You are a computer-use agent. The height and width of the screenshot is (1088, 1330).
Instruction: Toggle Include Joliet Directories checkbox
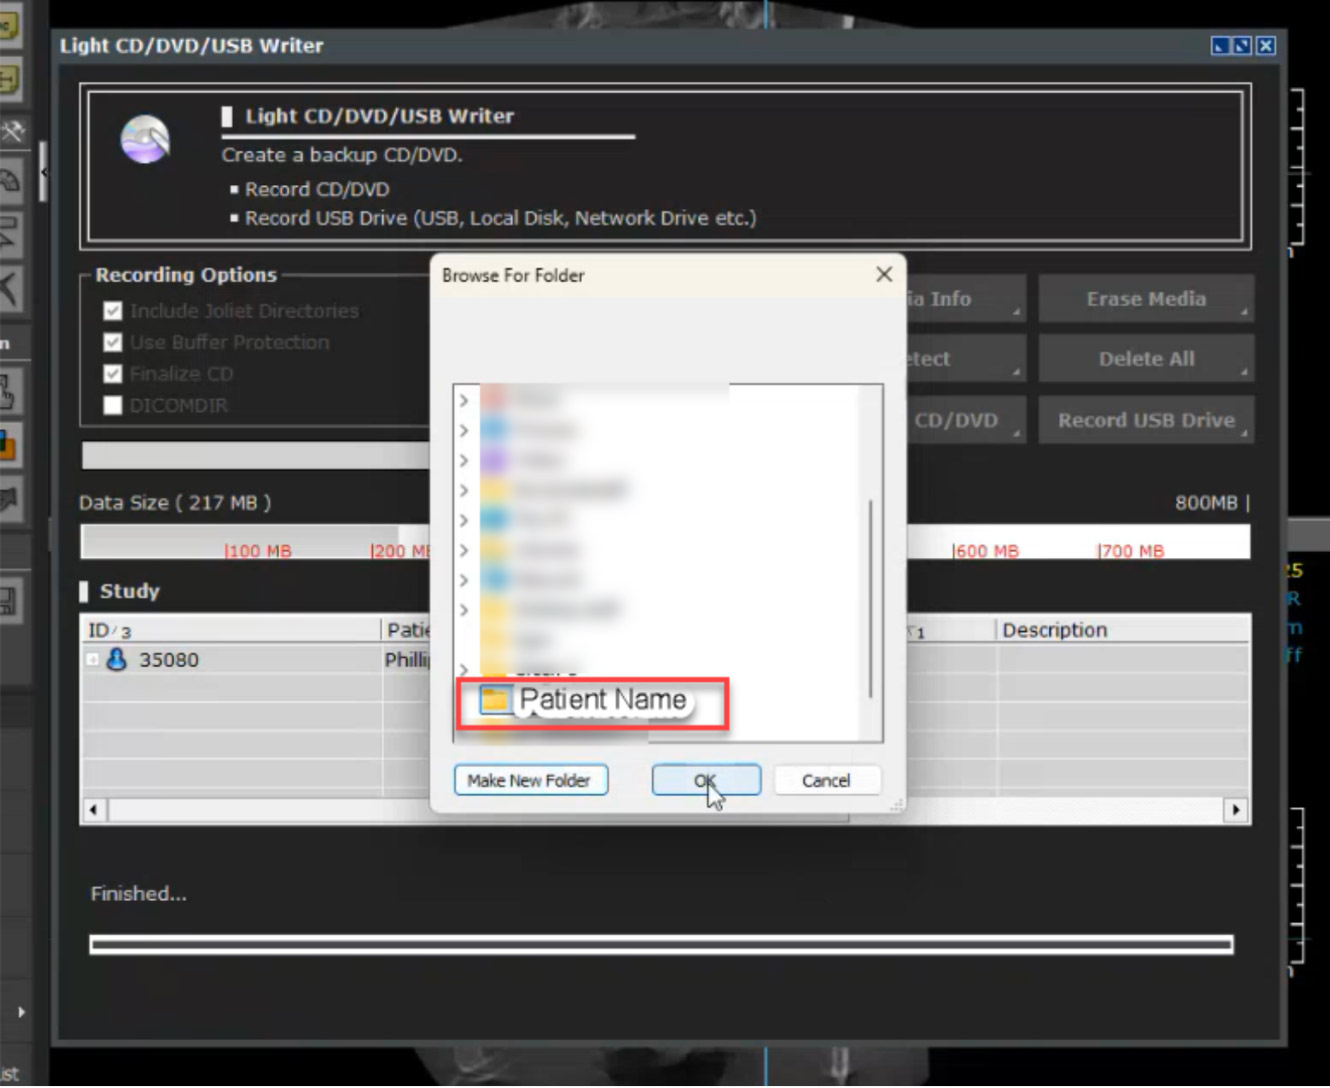(113, 311)
